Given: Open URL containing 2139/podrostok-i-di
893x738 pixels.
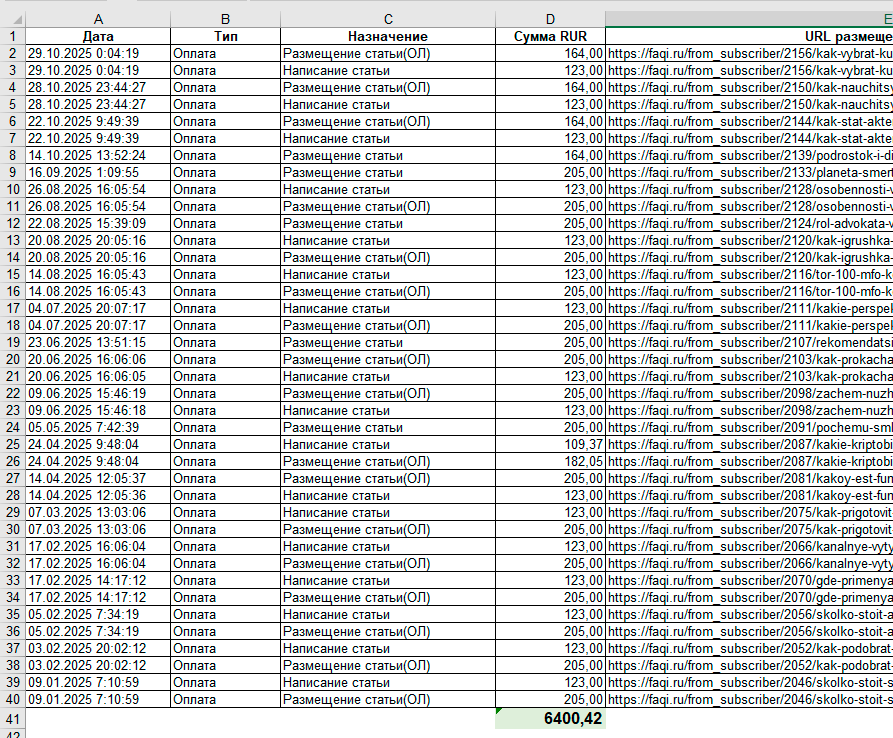Looking at the screenshot, I should (x=749, y=155).
